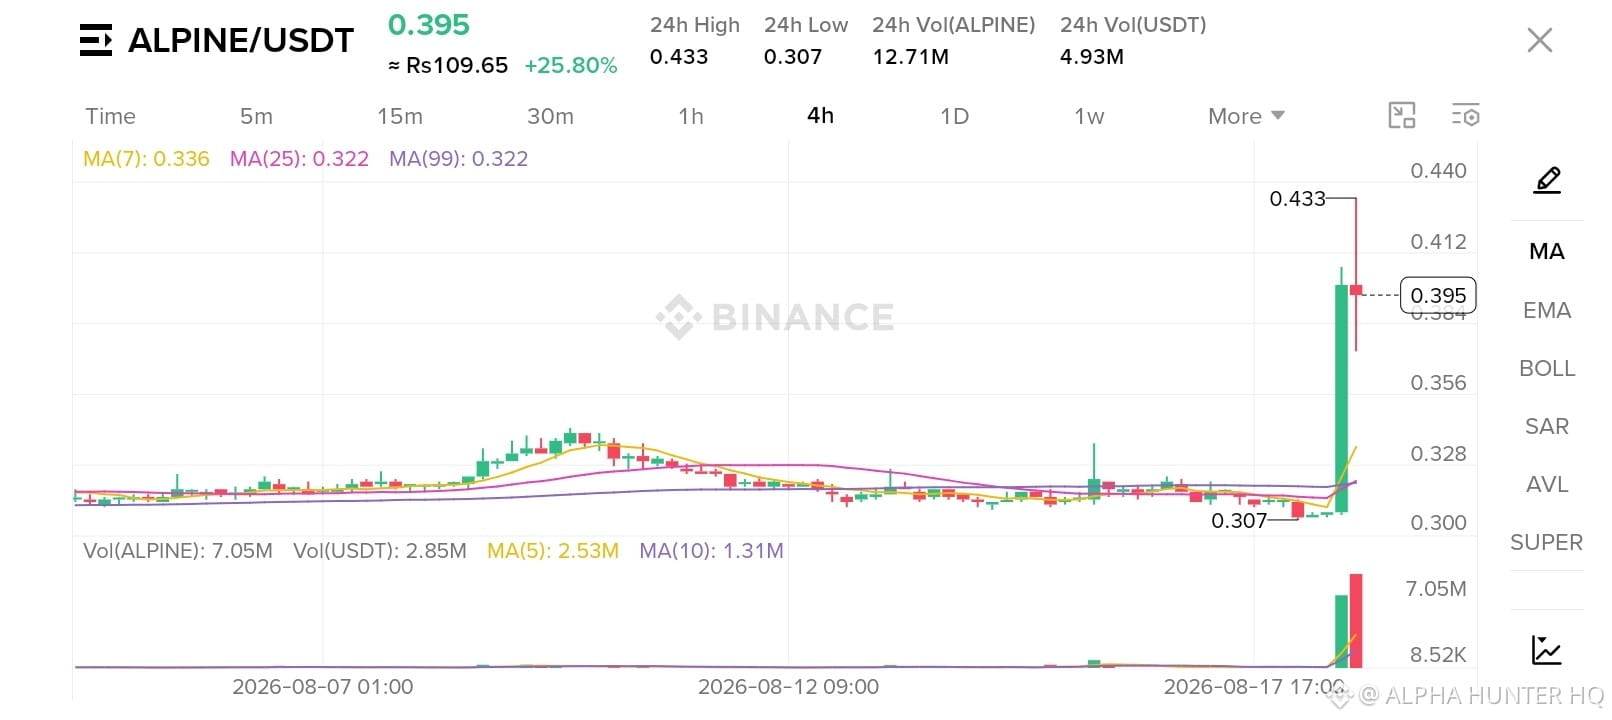The image size is (1612, 720).
Task: Click the large green price candle
Action: [1341, 399]
